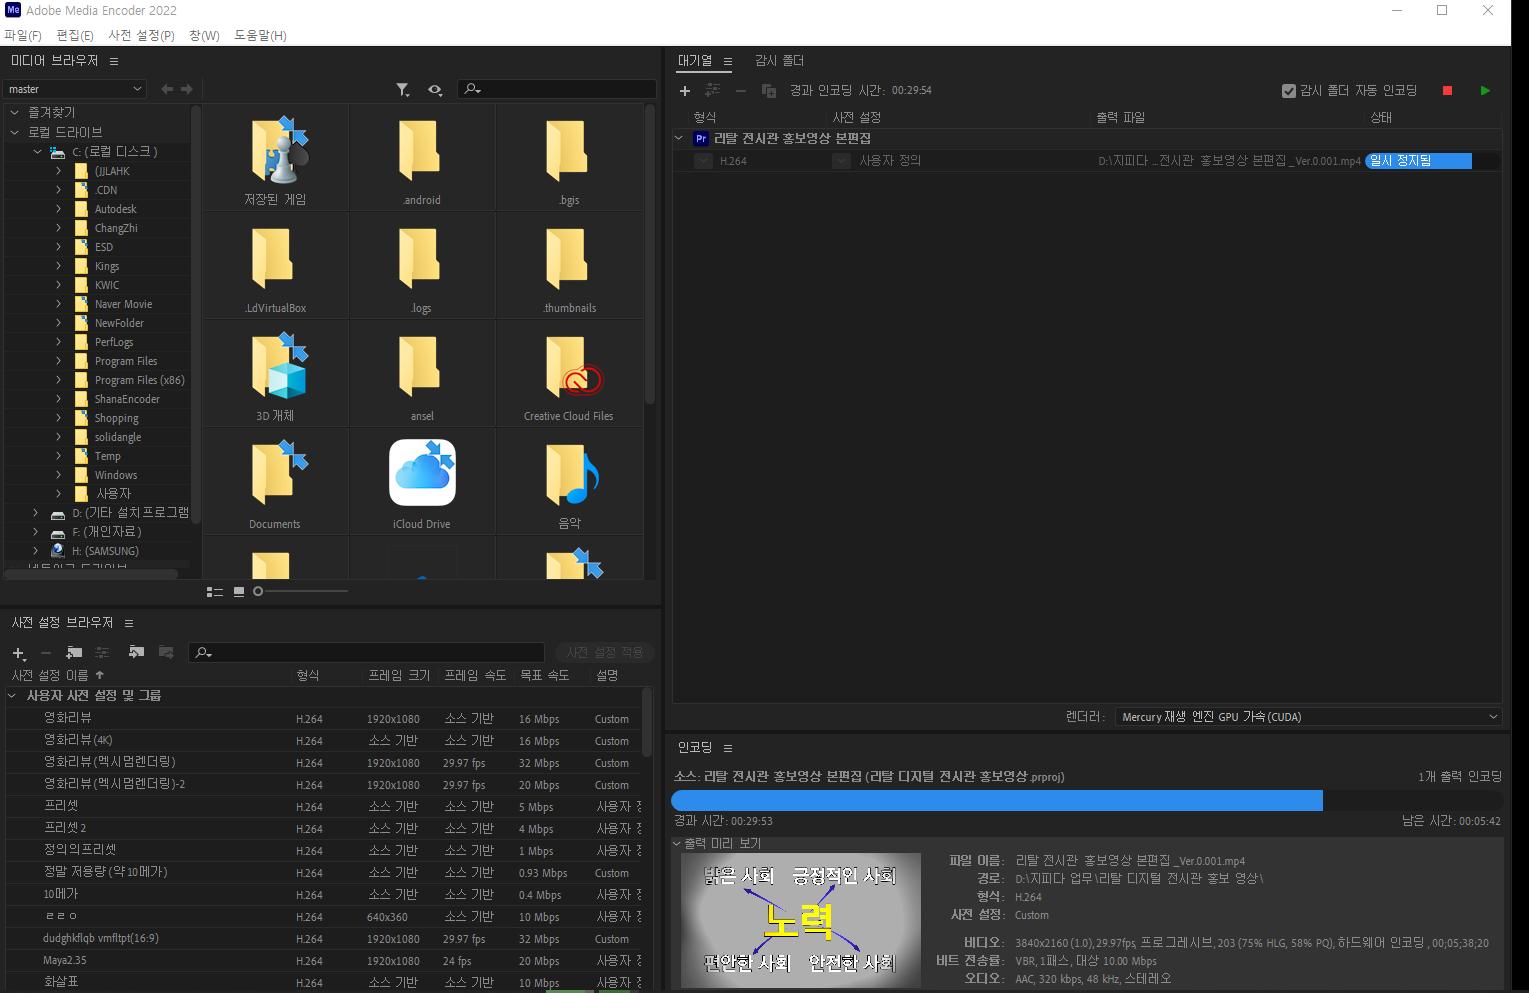The height and width of the screenshot is (993, 1529).
Task: Adjust the thumbnail size slider
Action: pos(257,591)
